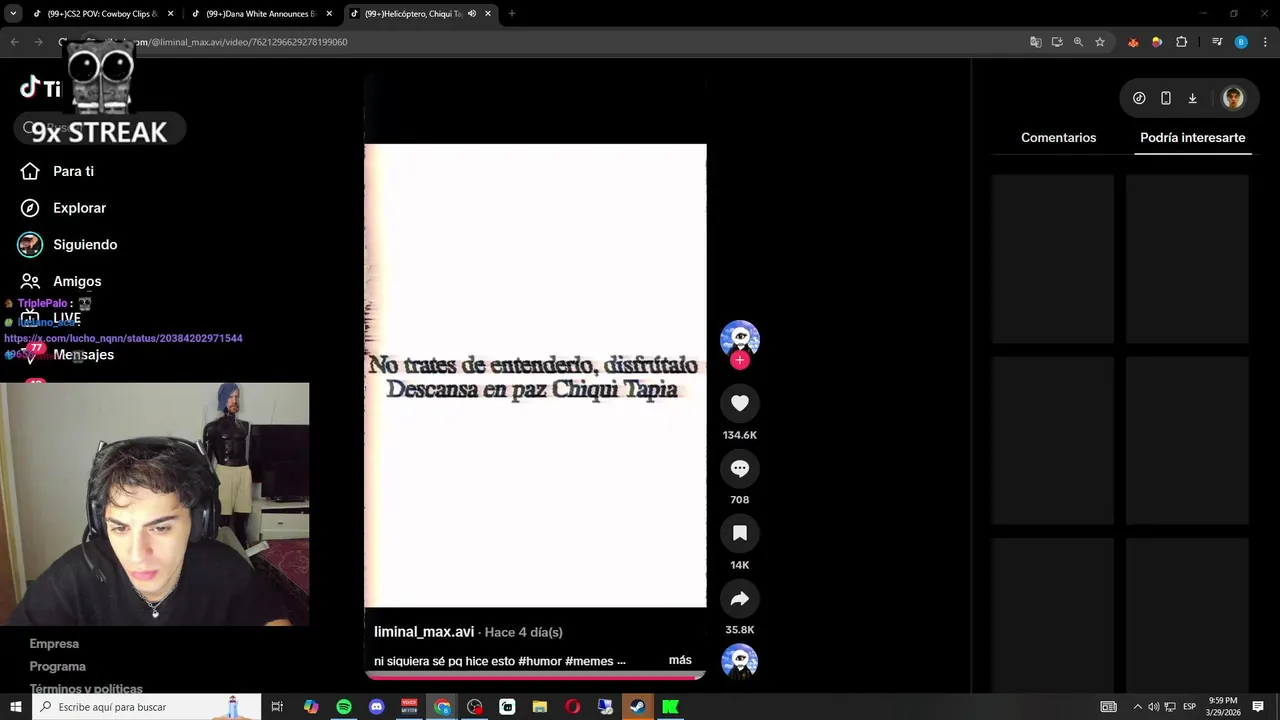1280x720 pixels.
Task: Click the Chrome translate page icon
Action: 1035,42
